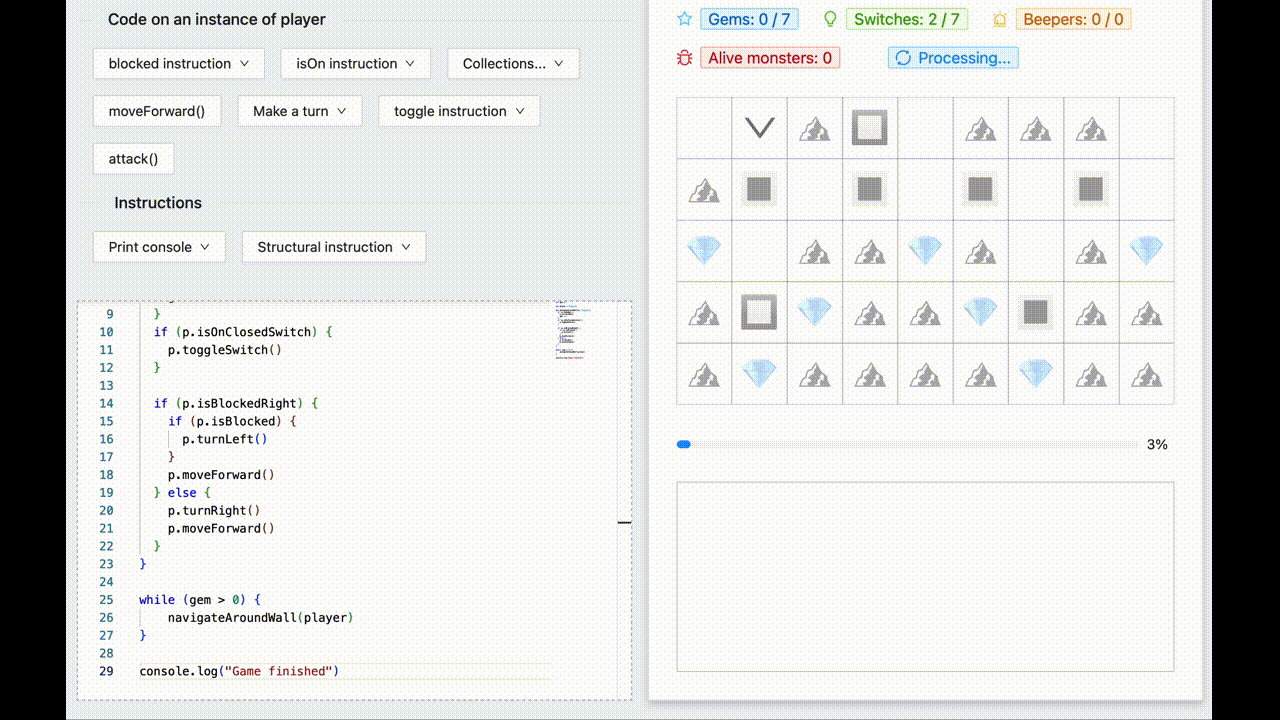Click the closed switch directly below the top-row open switch
Screen dimensions: 1280x720
pos(870,189)
